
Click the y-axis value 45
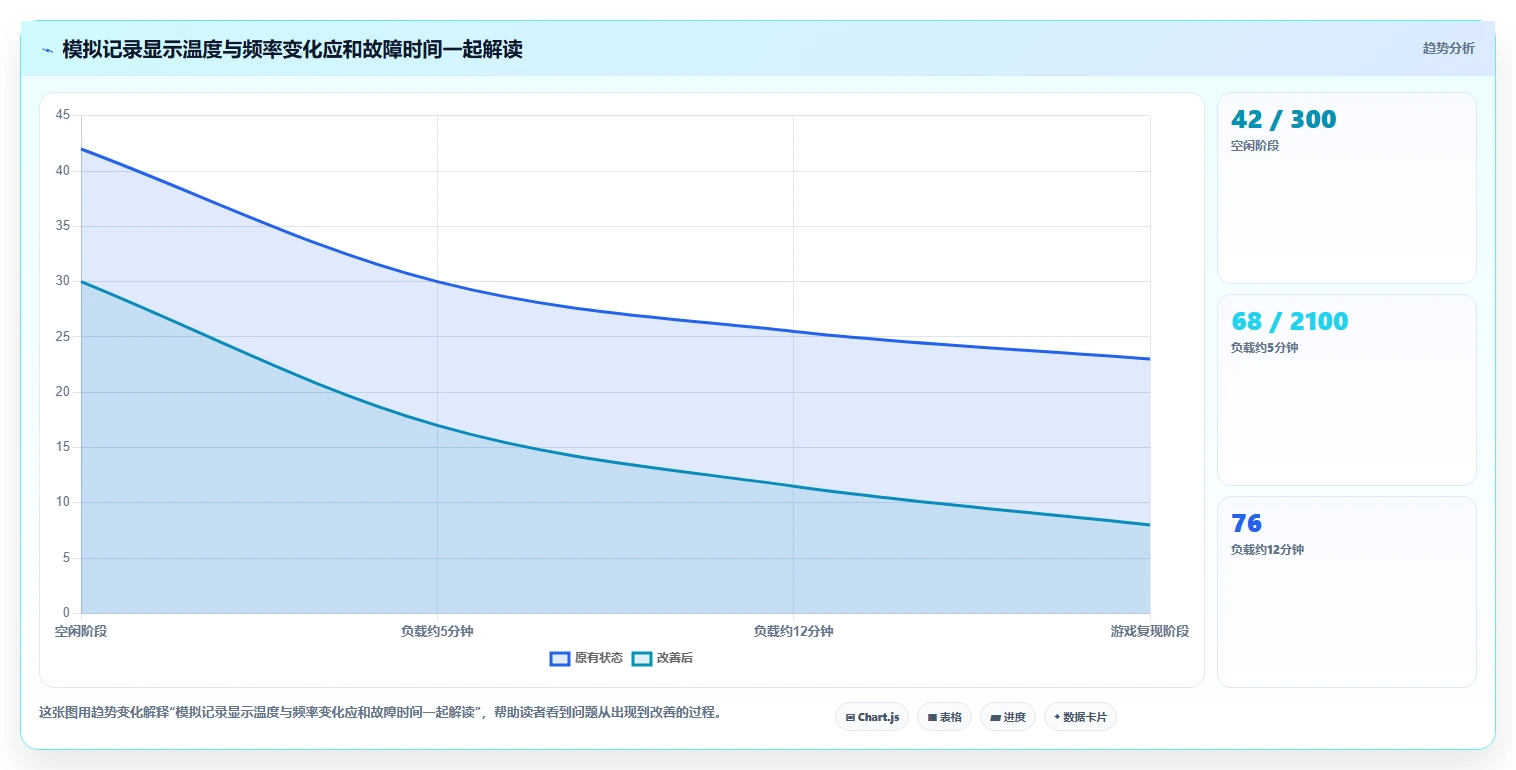click(63, 115)
